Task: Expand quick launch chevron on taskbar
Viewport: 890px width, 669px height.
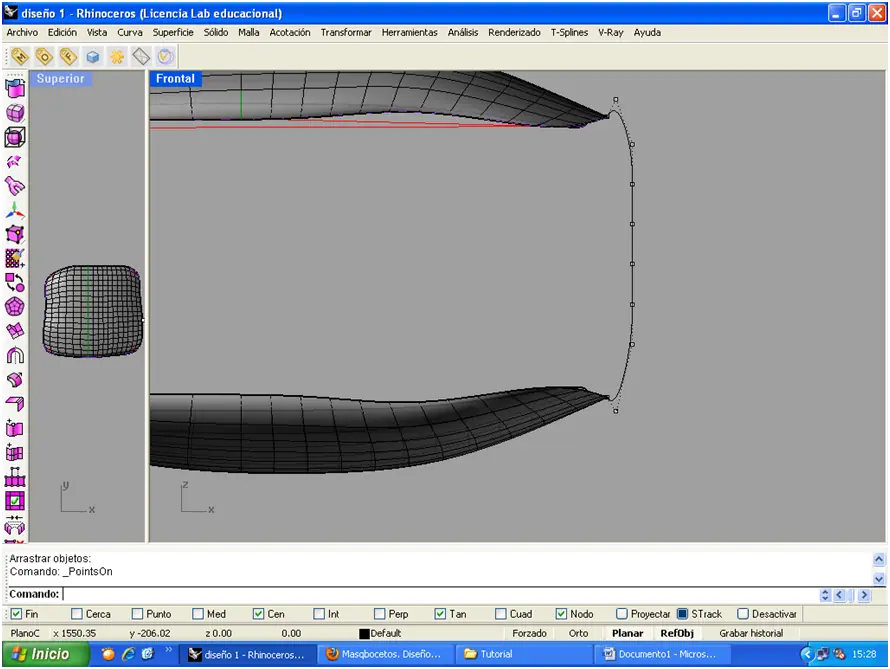Action: click(168, 650)
